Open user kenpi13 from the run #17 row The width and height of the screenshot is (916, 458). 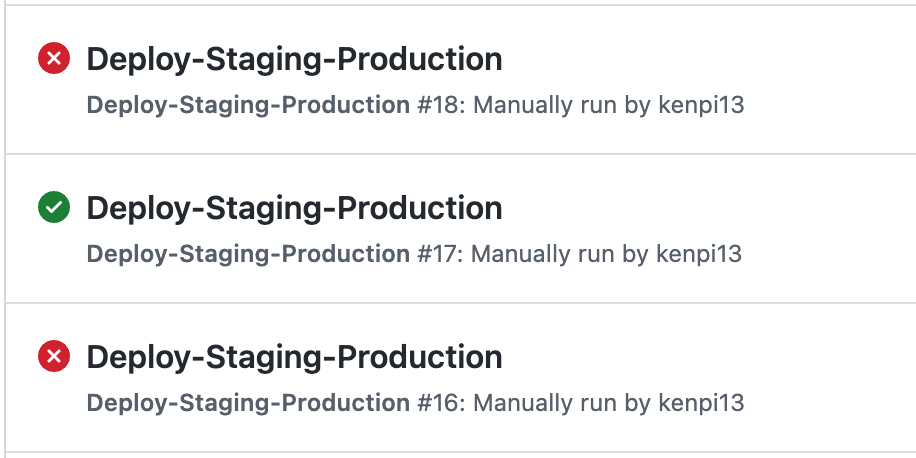pos(699,255)
